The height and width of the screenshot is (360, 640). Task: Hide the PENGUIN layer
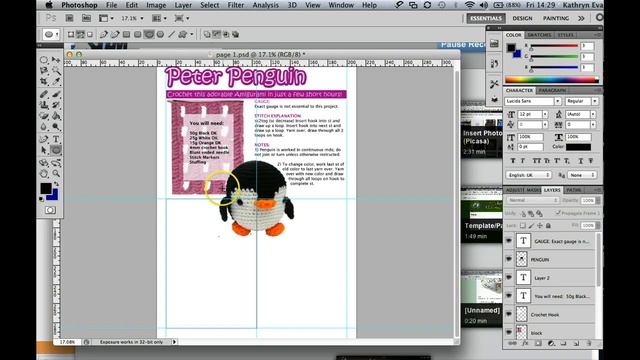click(509, 259)
